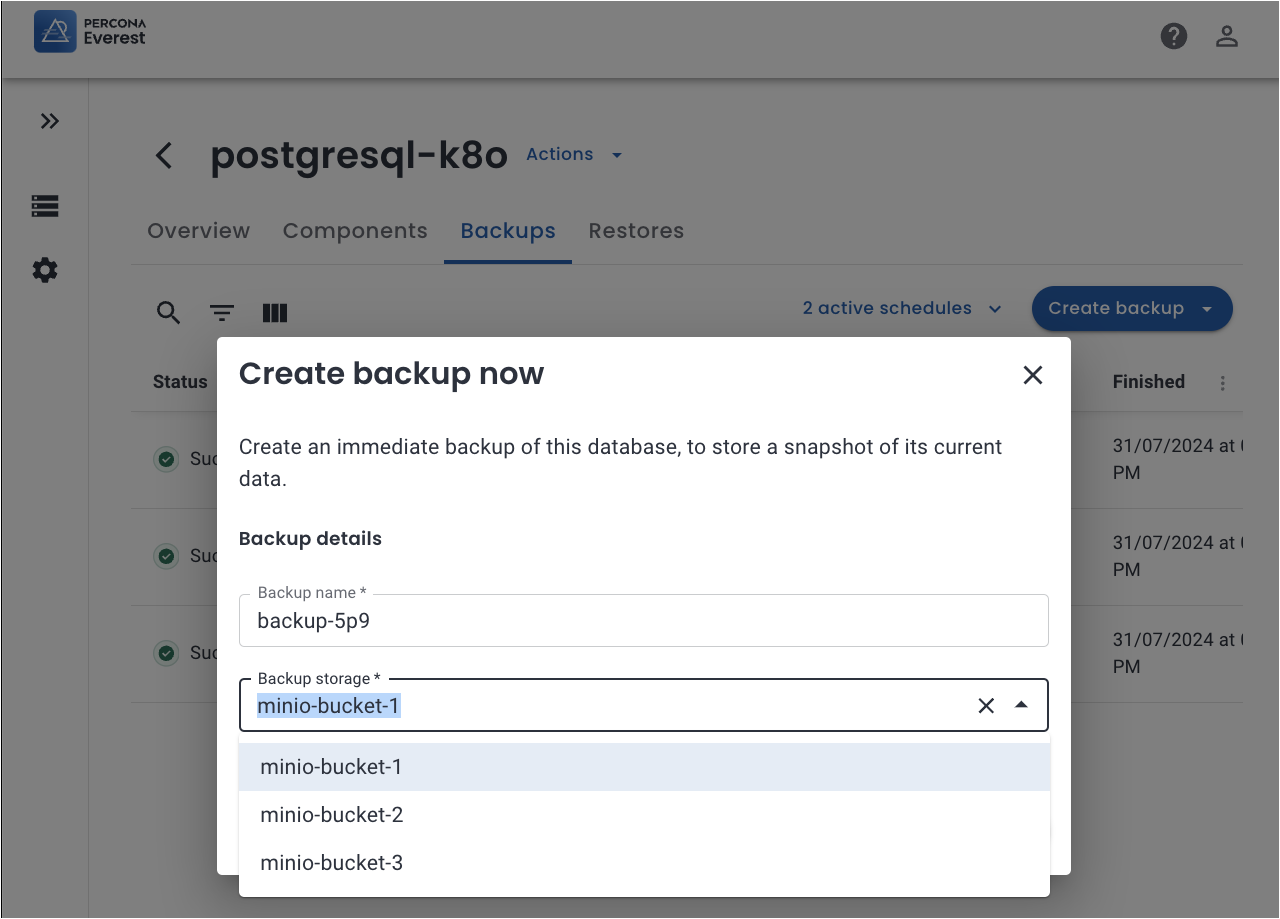The height and width of the screenshot is (919, 1280).
Task: Open the Actions dropdown menu
Action: point(574,154)
